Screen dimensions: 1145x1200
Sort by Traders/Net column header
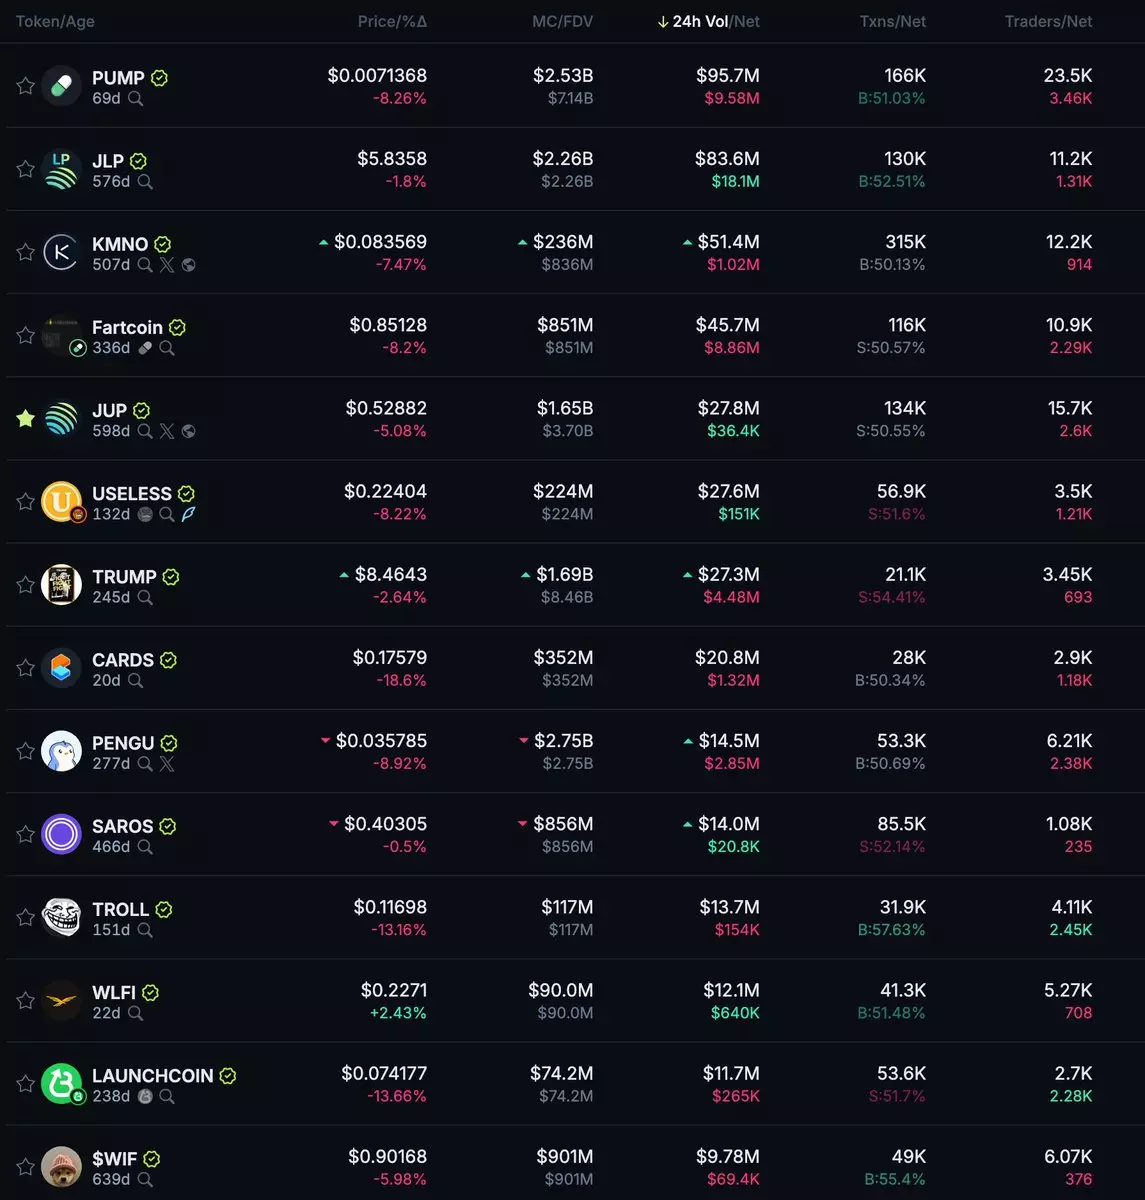1048,21
